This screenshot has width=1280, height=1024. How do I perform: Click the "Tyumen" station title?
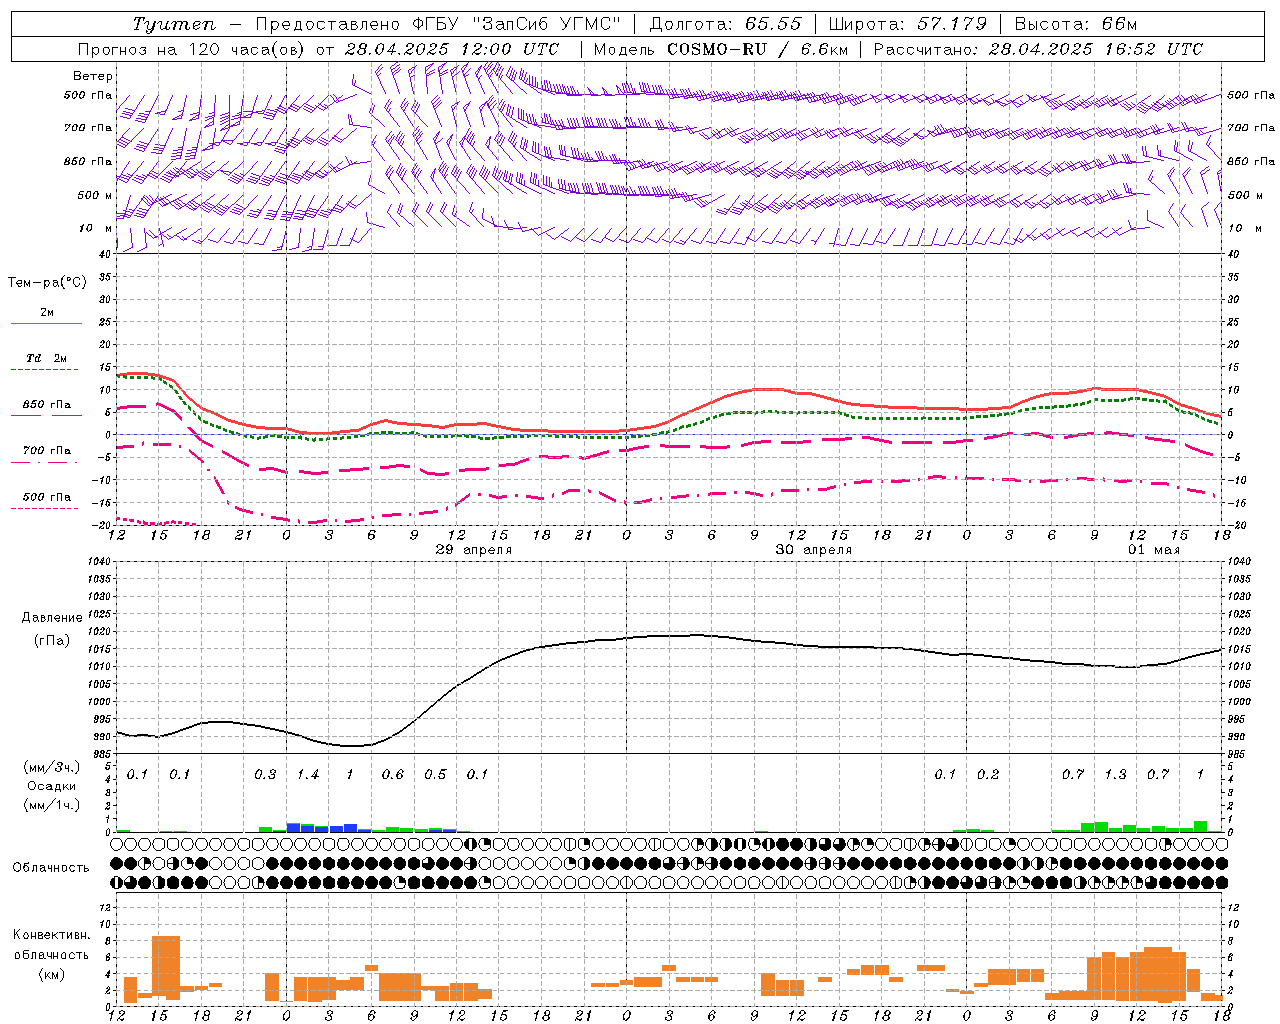[x=173, y=24]
